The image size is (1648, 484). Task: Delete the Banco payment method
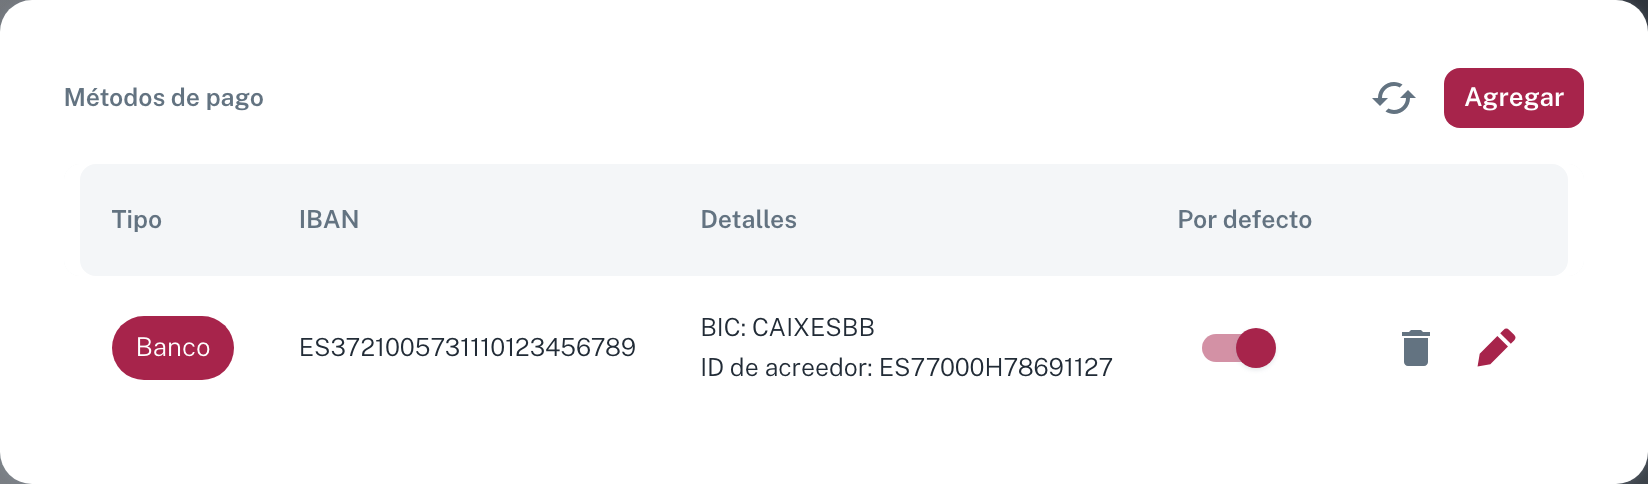[x=1415, y=348]
